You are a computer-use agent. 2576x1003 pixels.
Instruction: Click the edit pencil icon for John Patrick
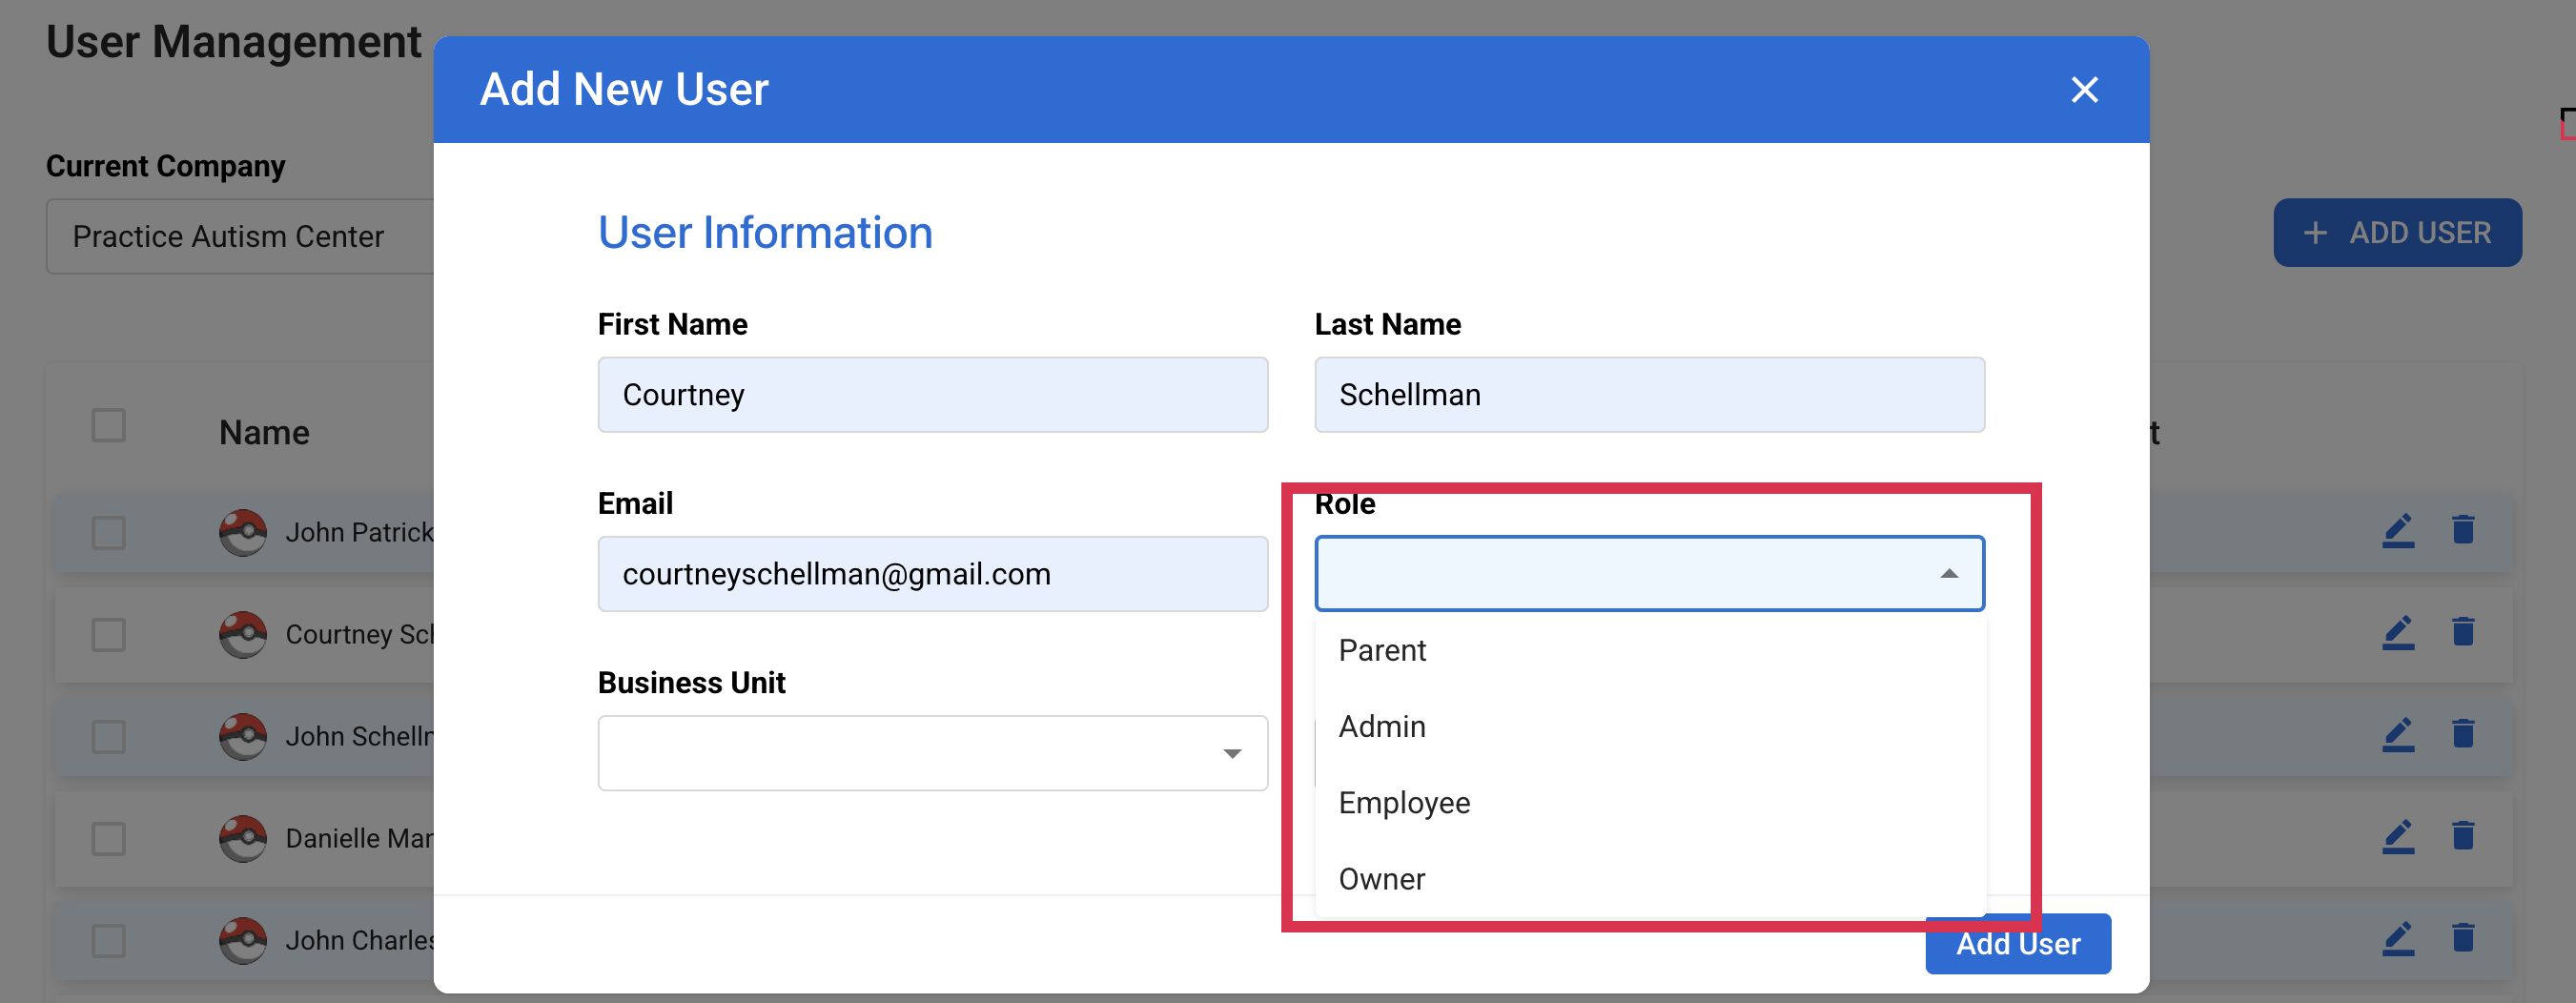(x=2398, y=530)
